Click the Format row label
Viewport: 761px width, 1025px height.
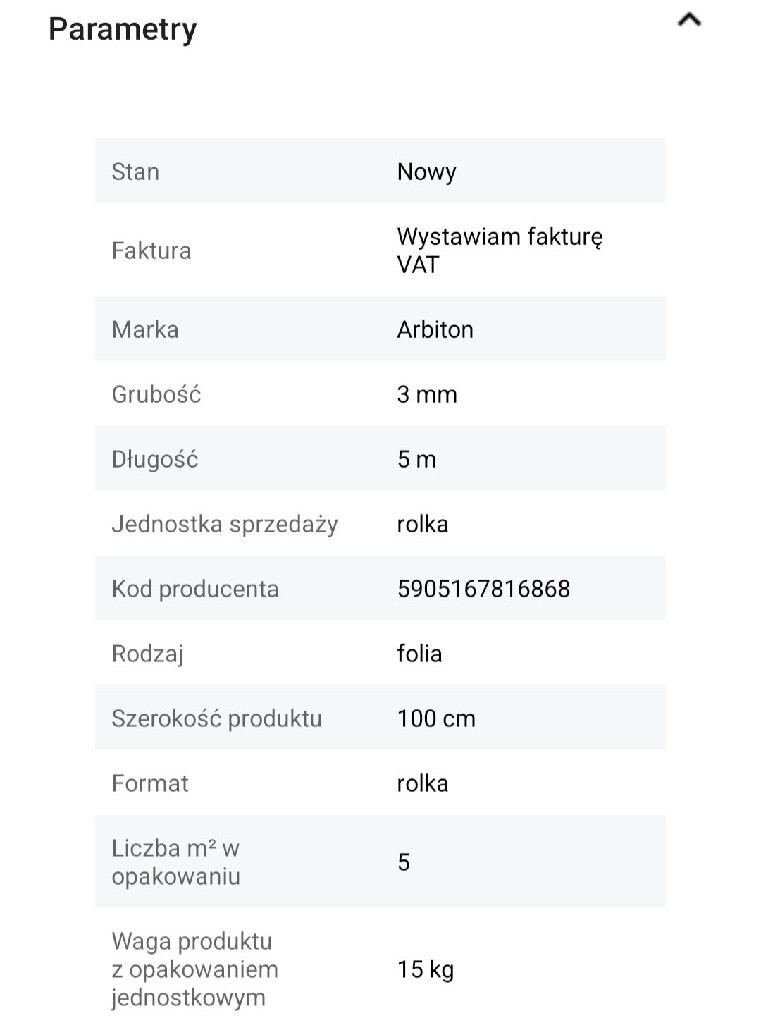click(x=150, y=783)
